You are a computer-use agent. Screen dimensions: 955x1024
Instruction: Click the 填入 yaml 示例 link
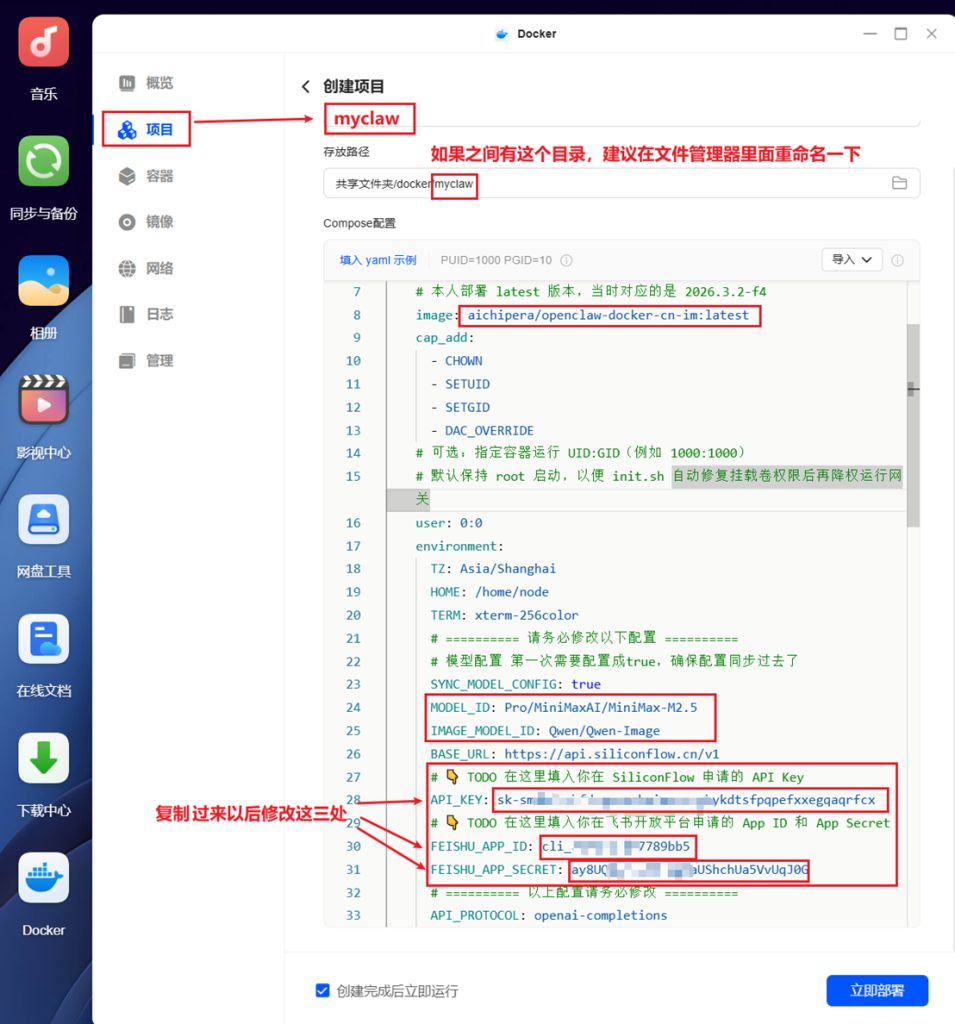pos(377,260)
